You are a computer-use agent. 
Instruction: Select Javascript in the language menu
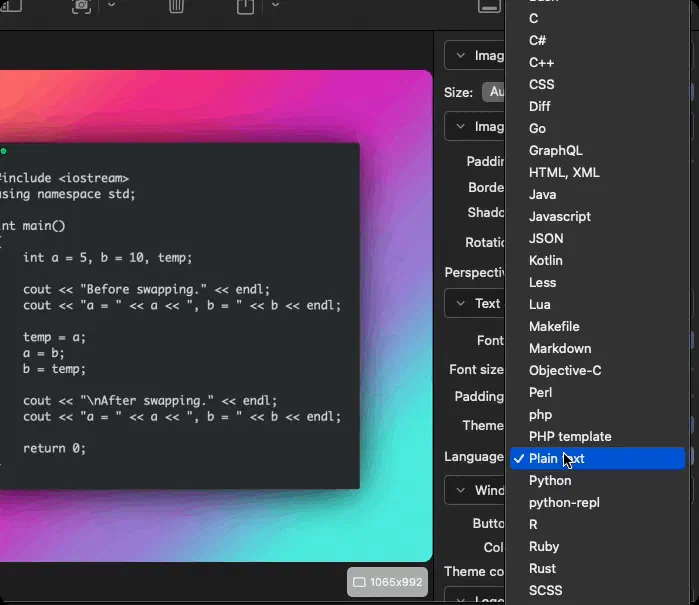click(597, 216)
